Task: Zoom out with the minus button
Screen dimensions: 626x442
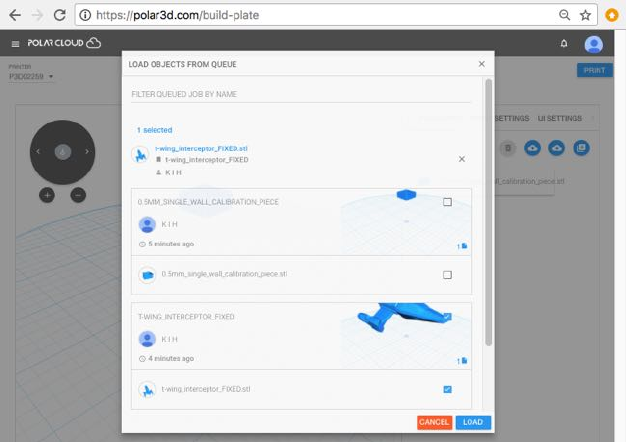Action: pyautogui.click(x=78, y=195)
